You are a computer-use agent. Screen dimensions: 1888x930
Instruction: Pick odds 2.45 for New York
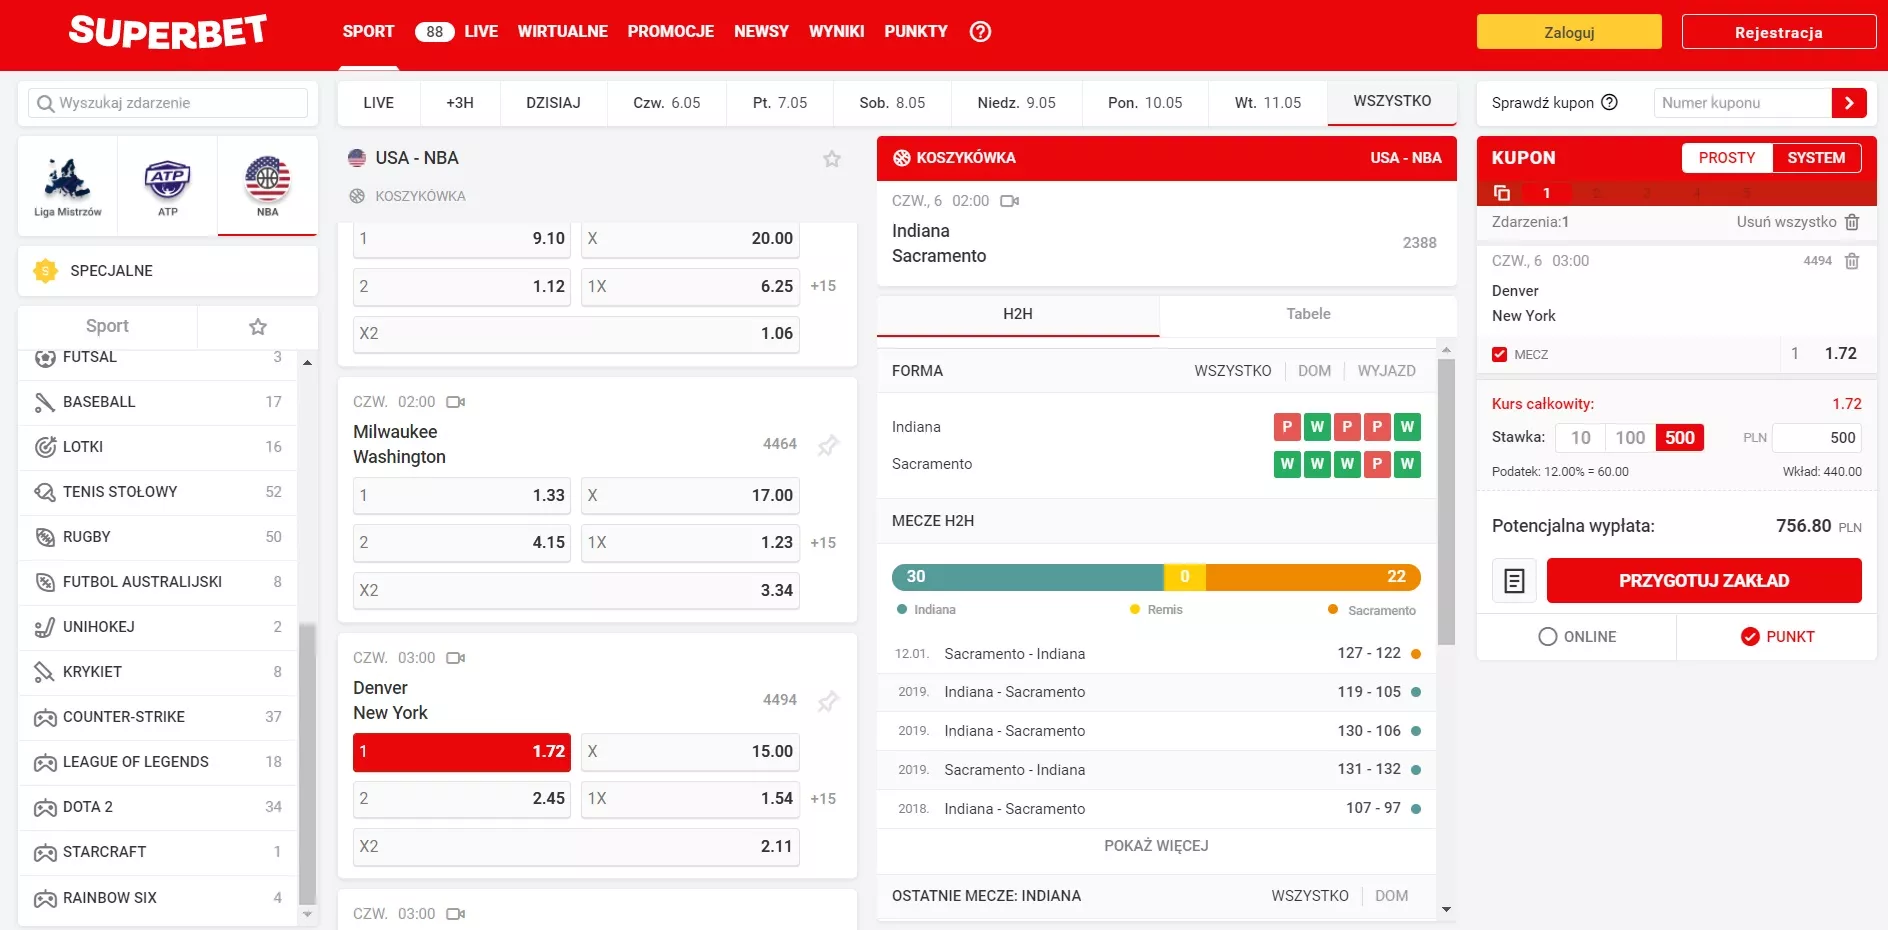pos(462,799)
